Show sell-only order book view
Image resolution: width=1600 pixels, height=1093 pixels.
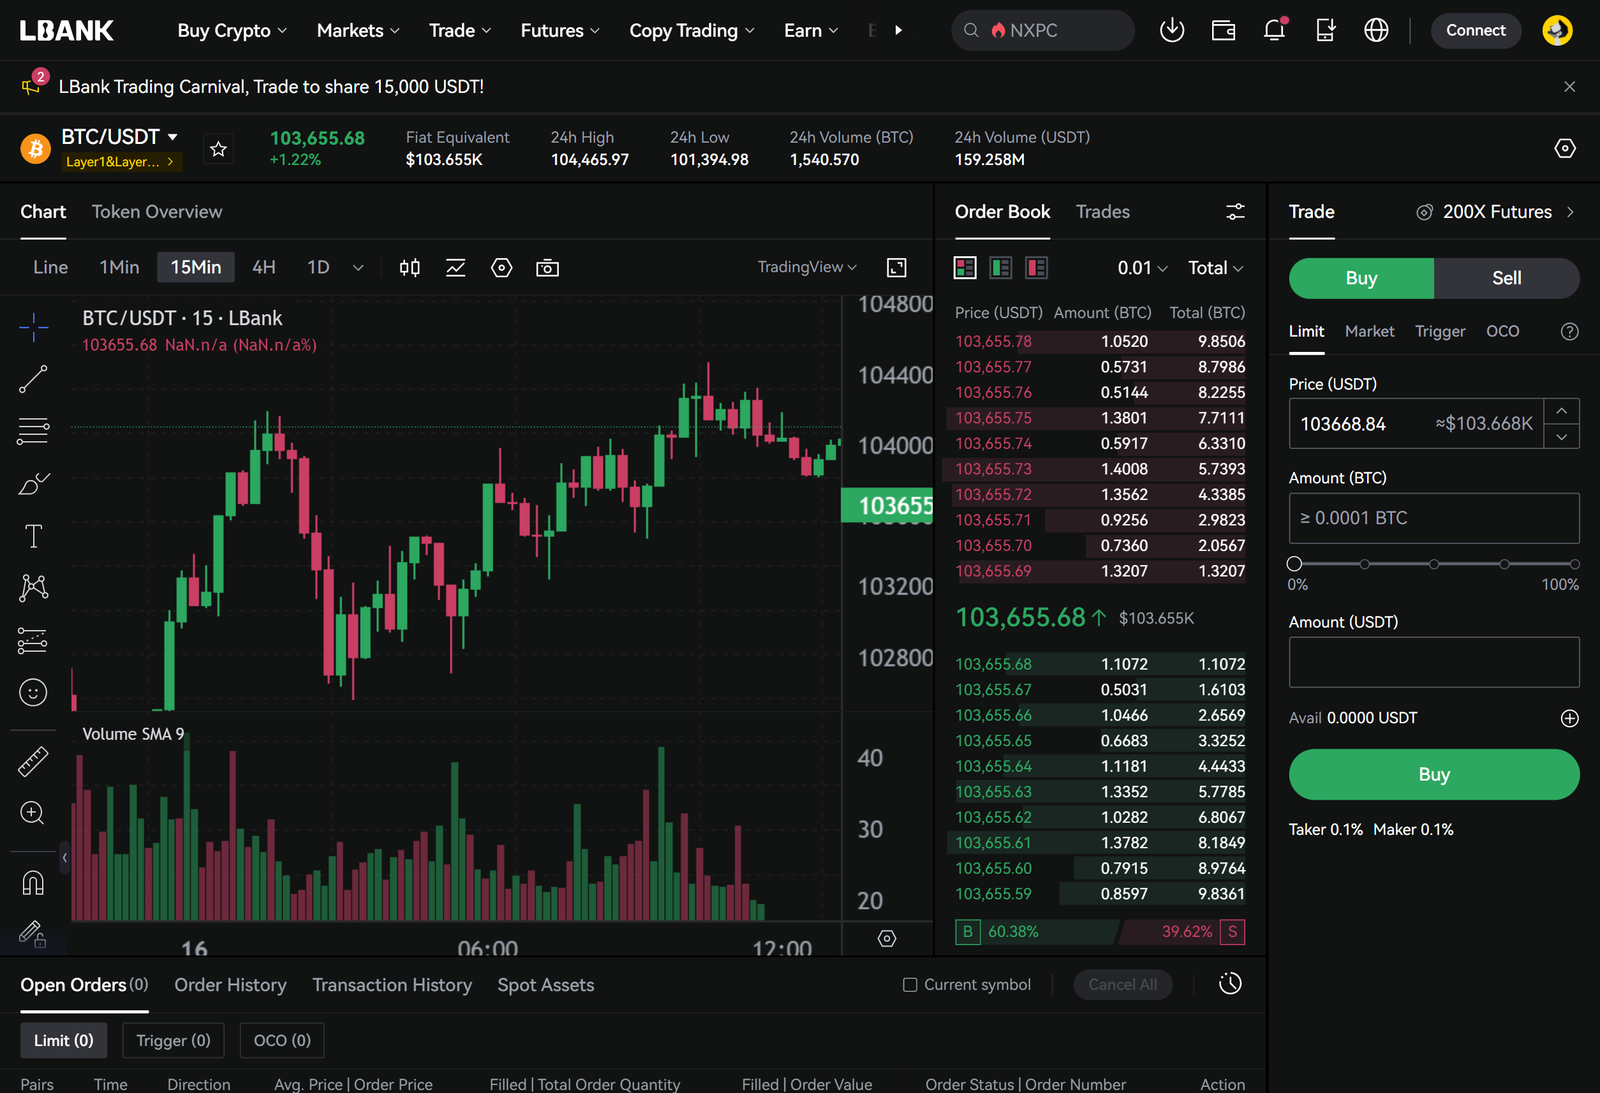coord(1037,268)
